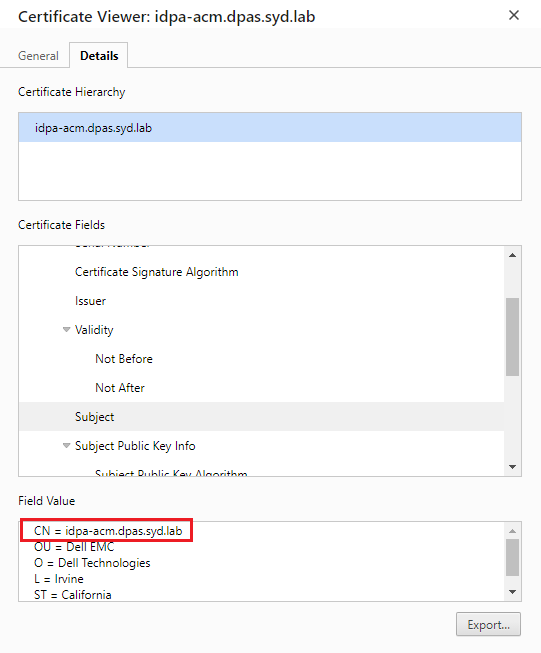
Task: Click ST = California value line
Action: (x=73, y=594)
